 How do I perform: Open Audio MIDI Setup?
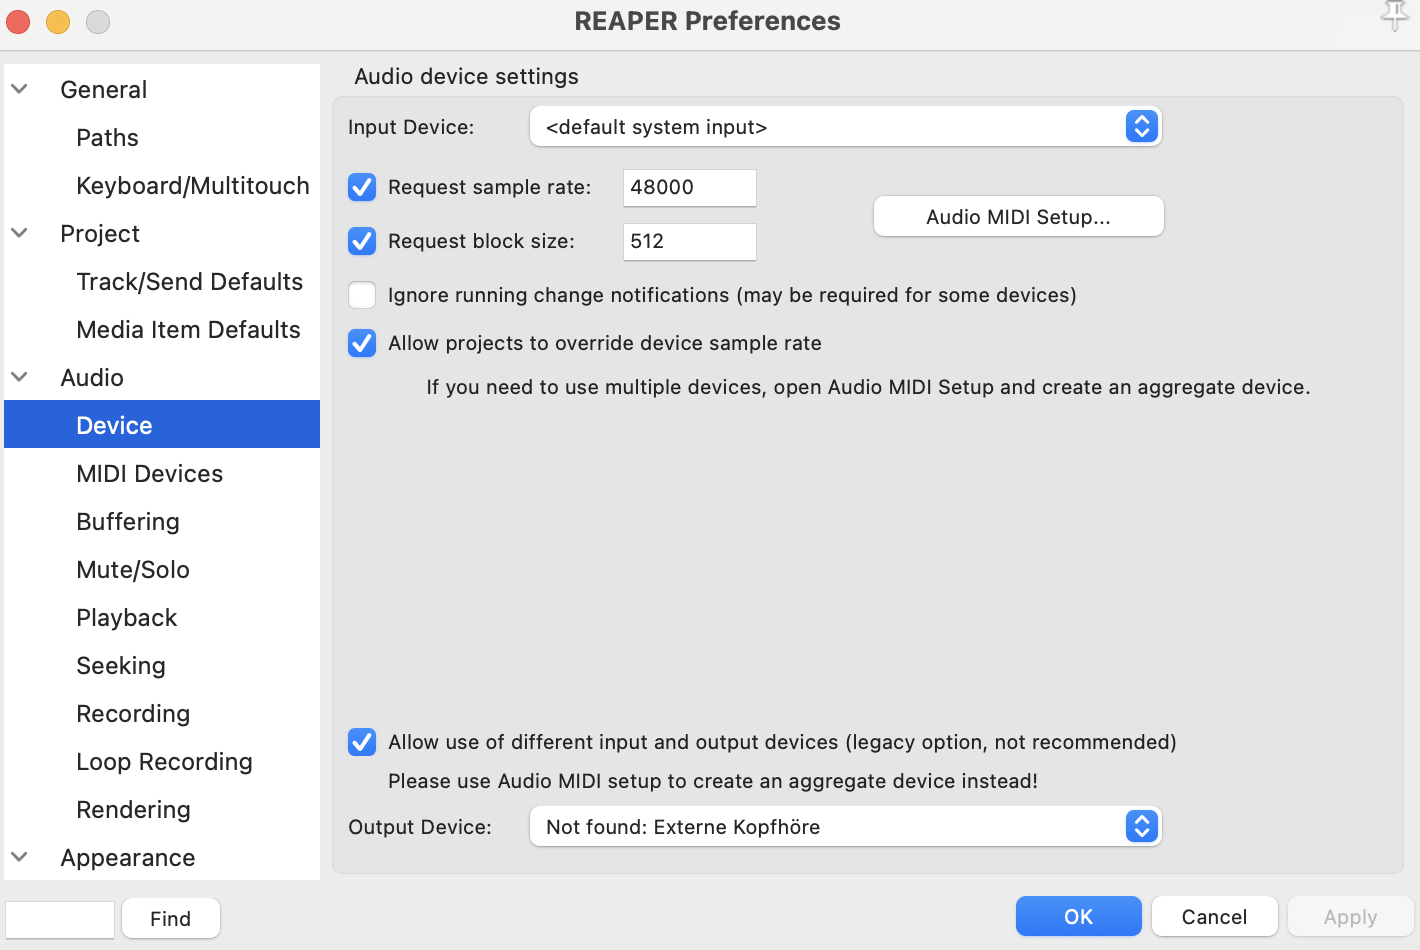1018,217
